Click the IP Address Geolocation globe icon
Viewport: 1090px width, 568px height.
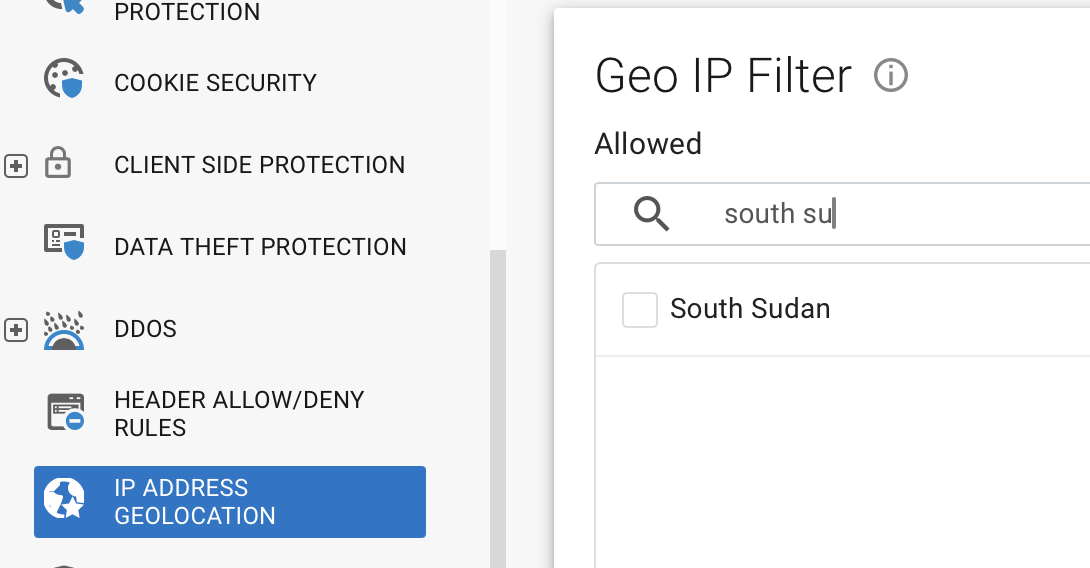[64, 498]
